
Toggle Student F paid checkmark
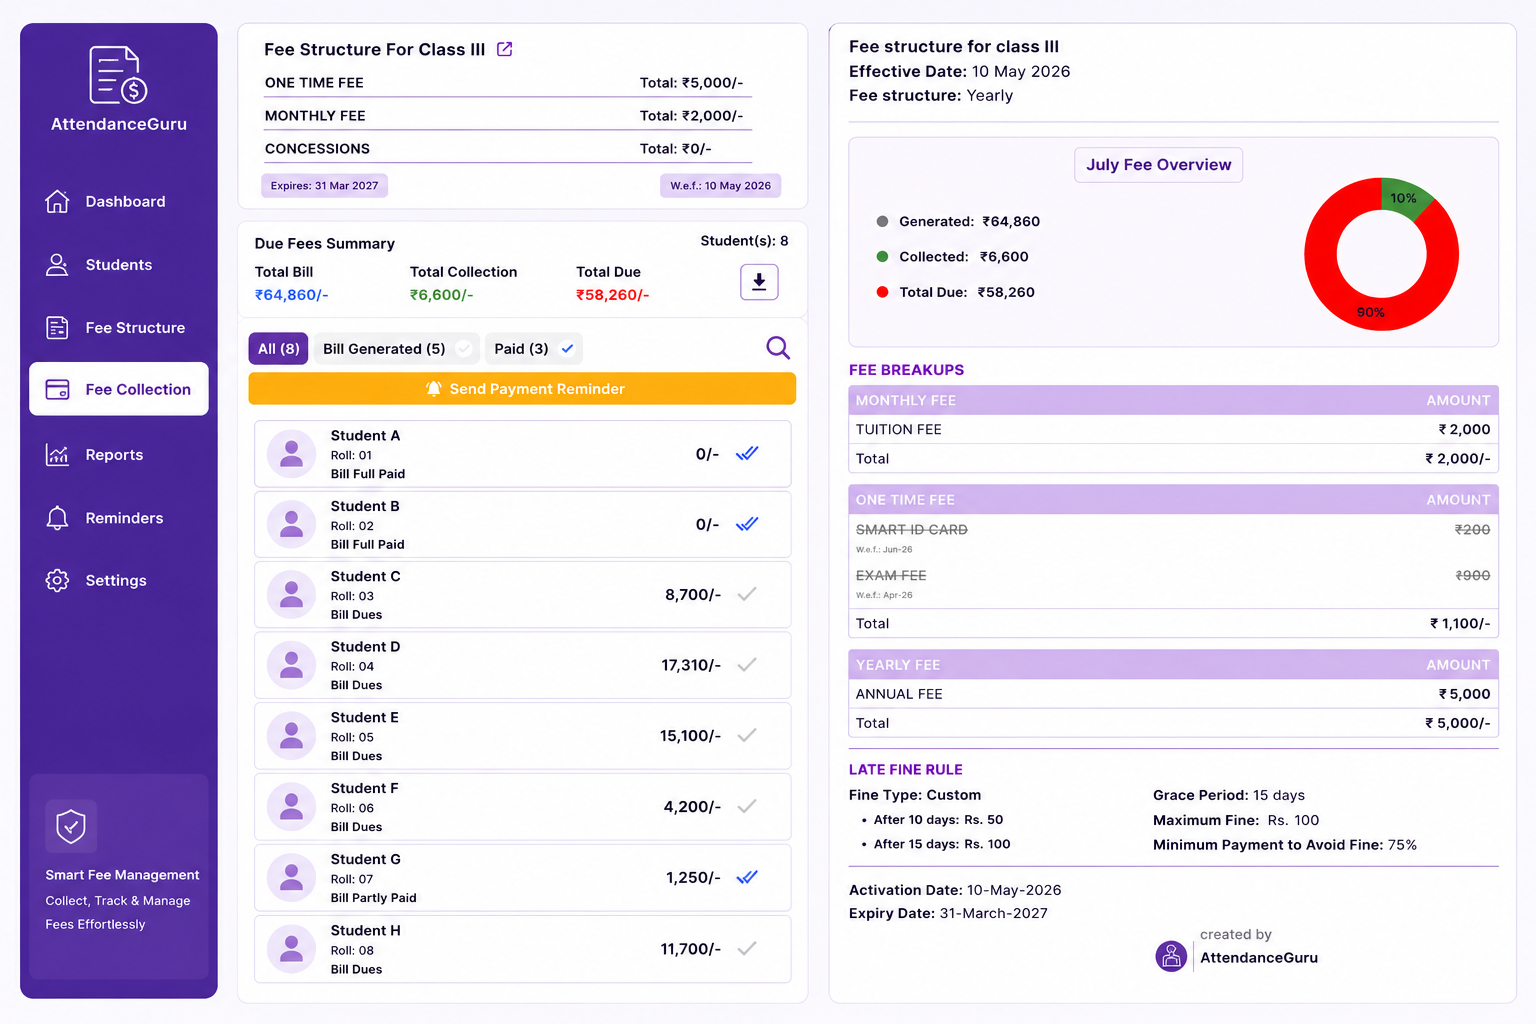point(747,806)
